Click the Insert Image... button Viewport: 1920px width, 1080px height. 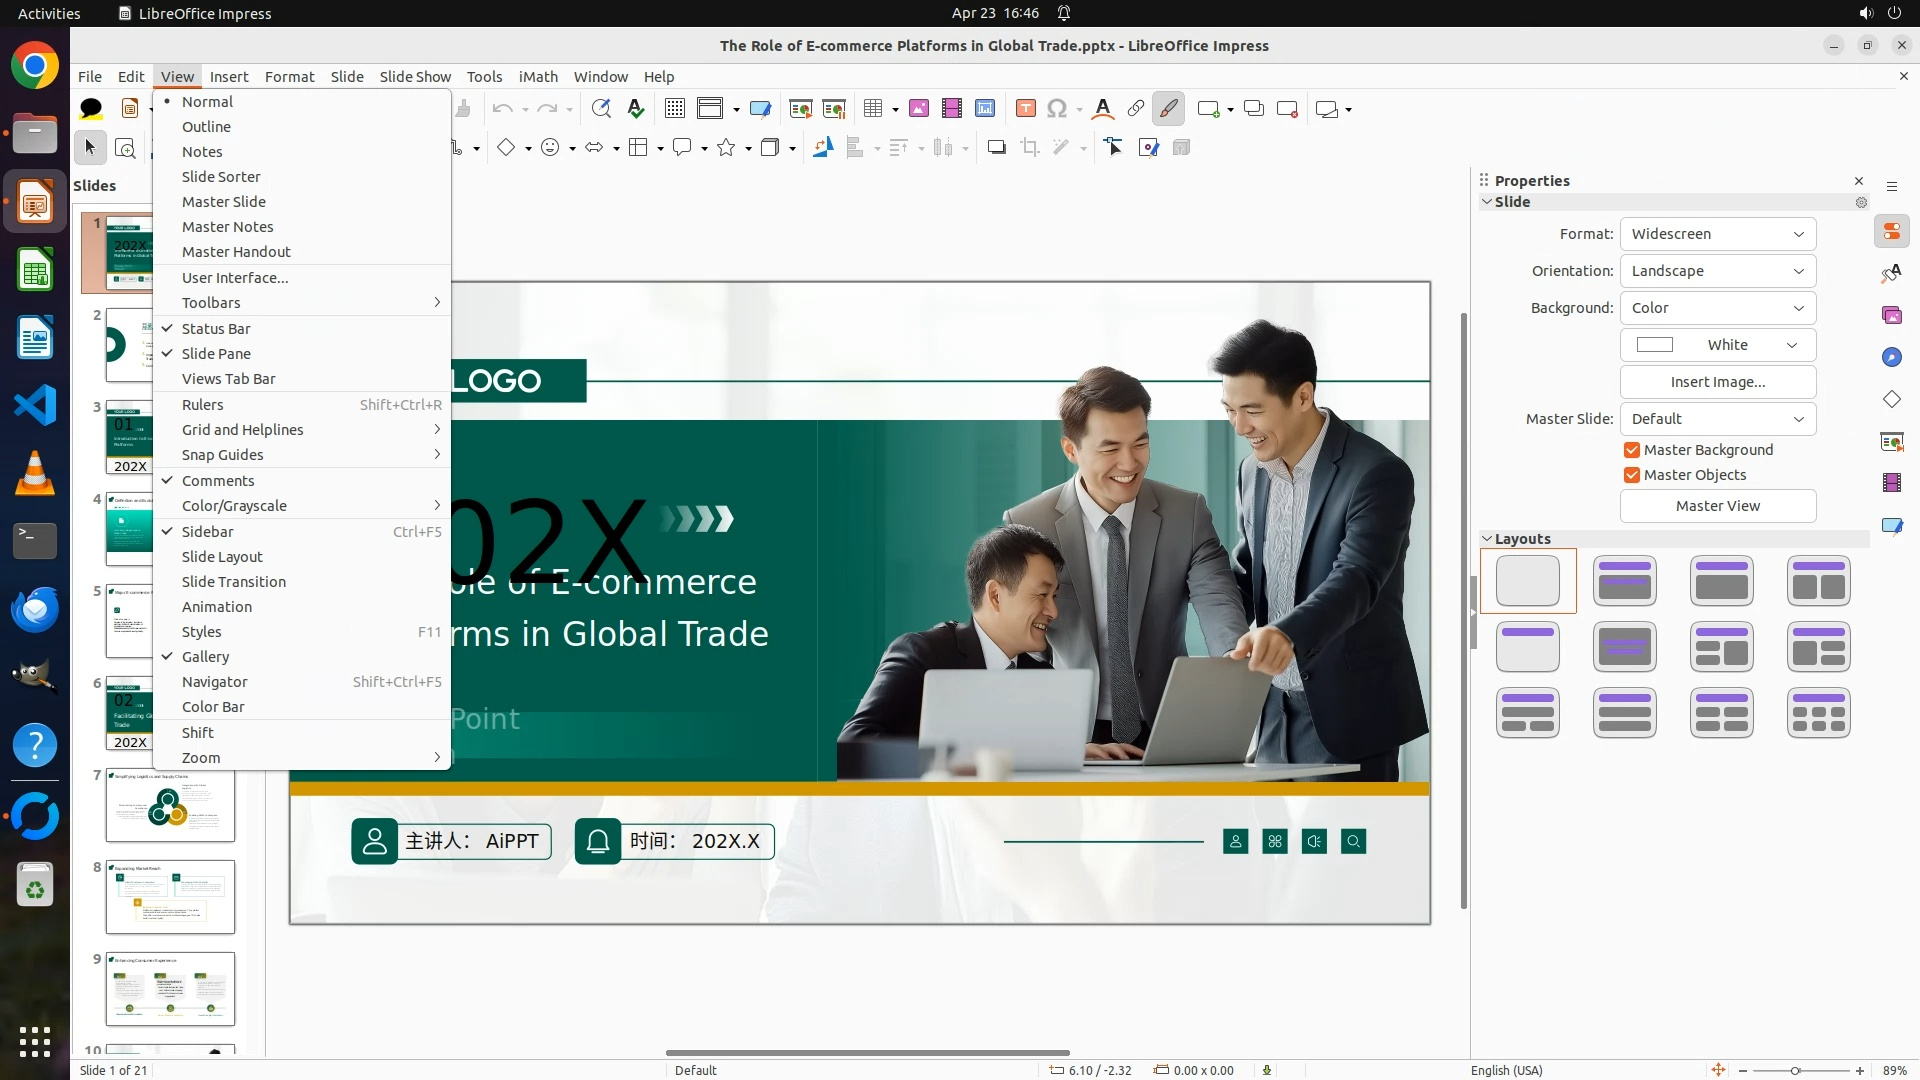[x=1717, y=382]
